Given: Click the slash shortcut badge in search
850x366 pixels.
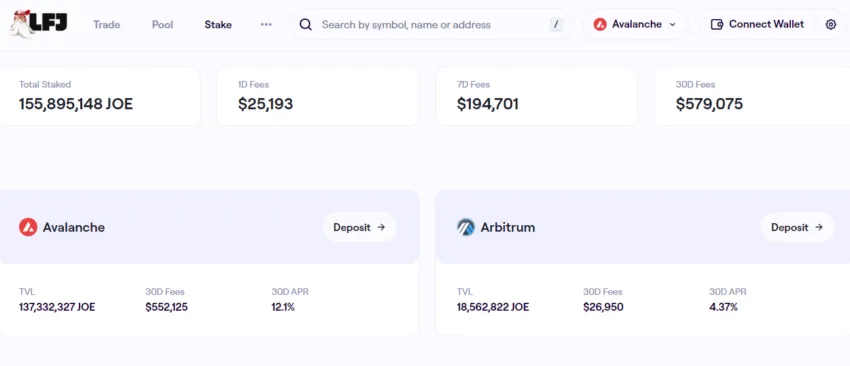Looking at the screenshot, I should (x=556, y=24).
